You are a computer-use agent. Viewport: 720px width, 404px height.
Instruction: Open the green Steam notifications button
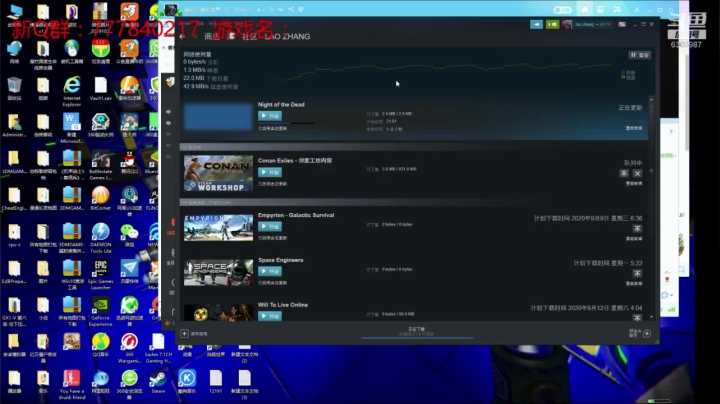tap(552, 24)
